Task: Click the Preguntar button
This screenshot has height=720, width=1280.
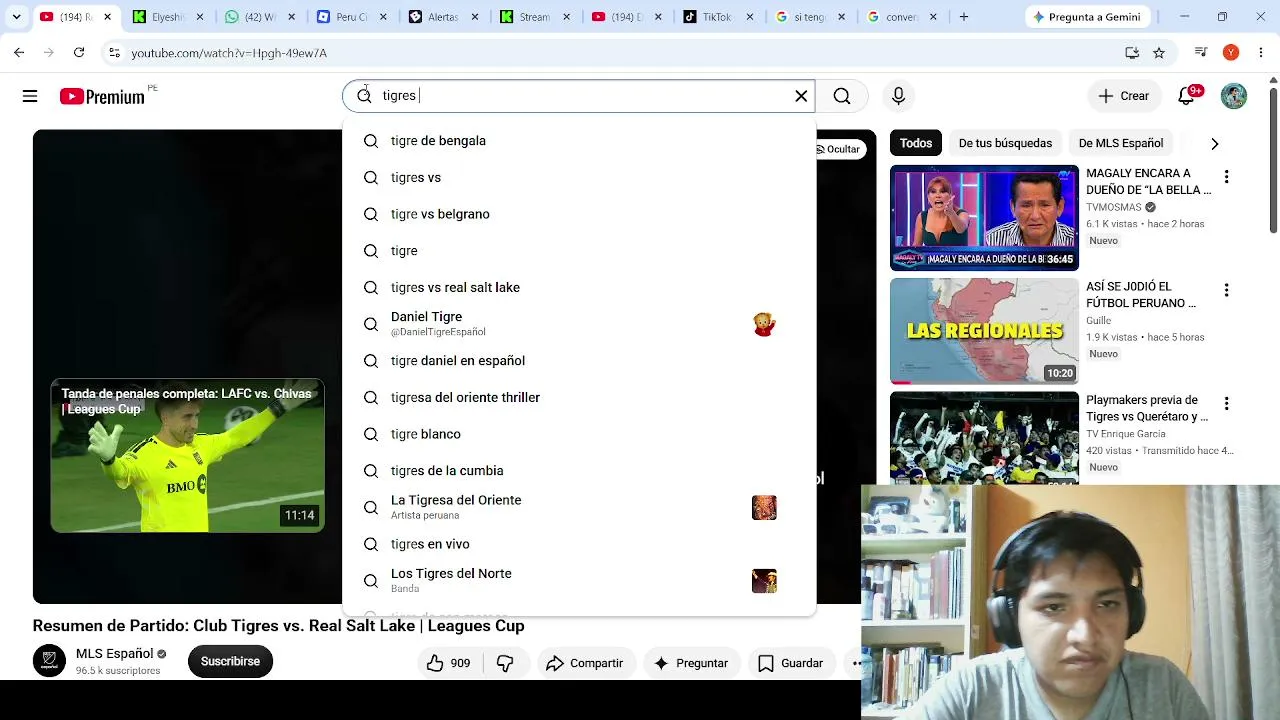Action: click(691, 663)
